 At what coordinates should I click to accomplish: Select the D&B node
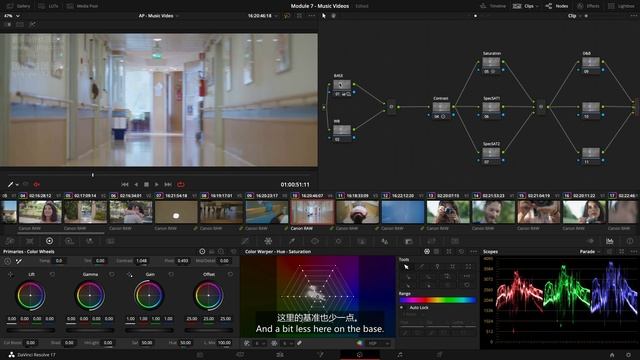[591, 62]
